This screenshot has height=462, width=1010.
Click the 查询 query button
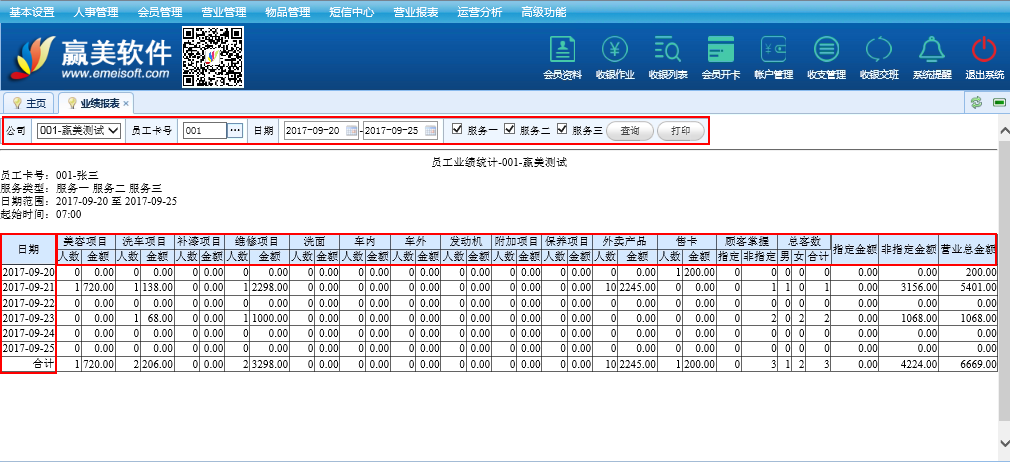pos(629,130)
